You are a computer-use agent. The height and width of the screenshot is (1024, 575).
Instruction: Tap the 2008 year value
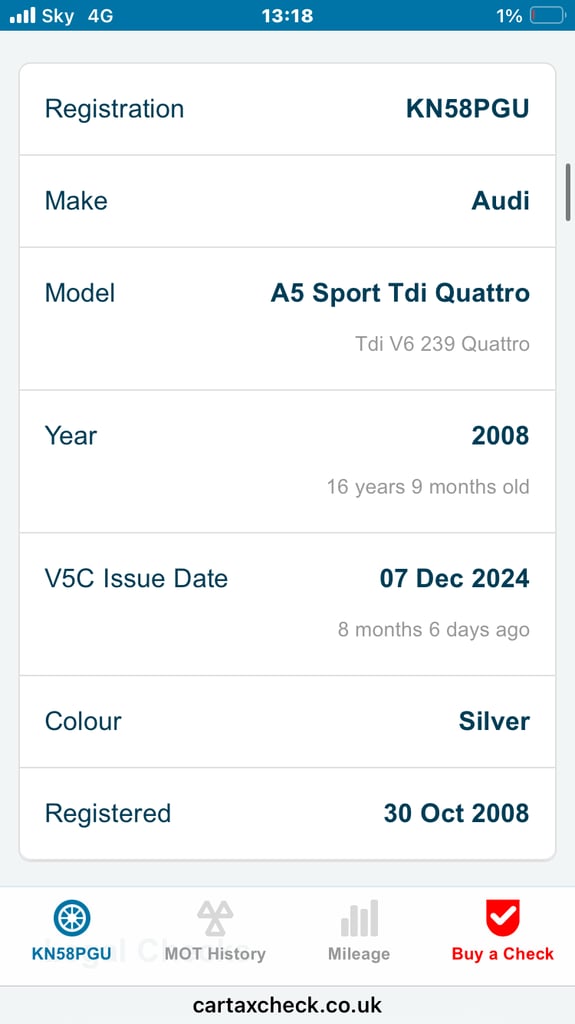coord(501,436)
